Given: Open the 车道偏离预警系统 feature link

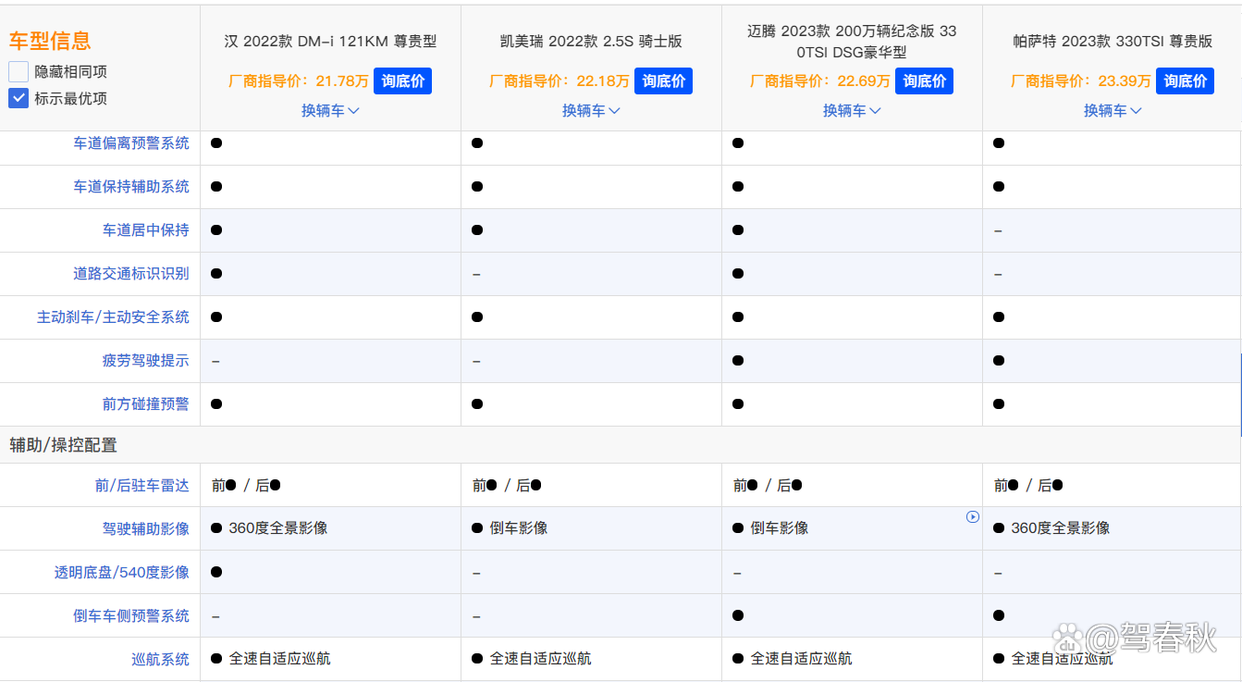Looking at the screenshot, I should tap(131, 144).
